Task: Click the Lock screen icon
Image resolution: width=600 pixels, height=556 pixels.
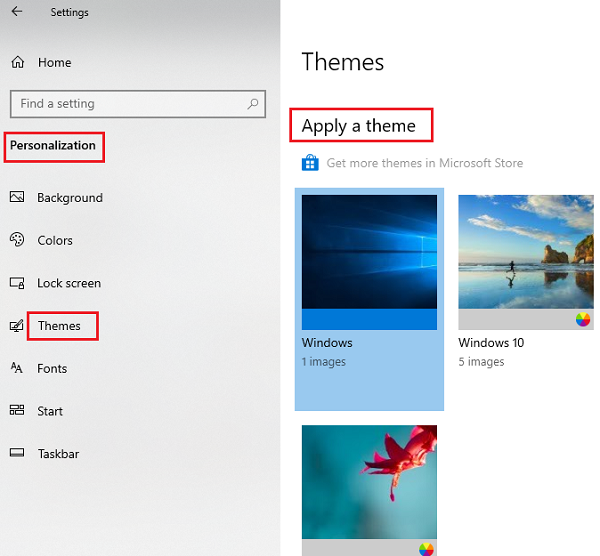Action: point(17,283)
